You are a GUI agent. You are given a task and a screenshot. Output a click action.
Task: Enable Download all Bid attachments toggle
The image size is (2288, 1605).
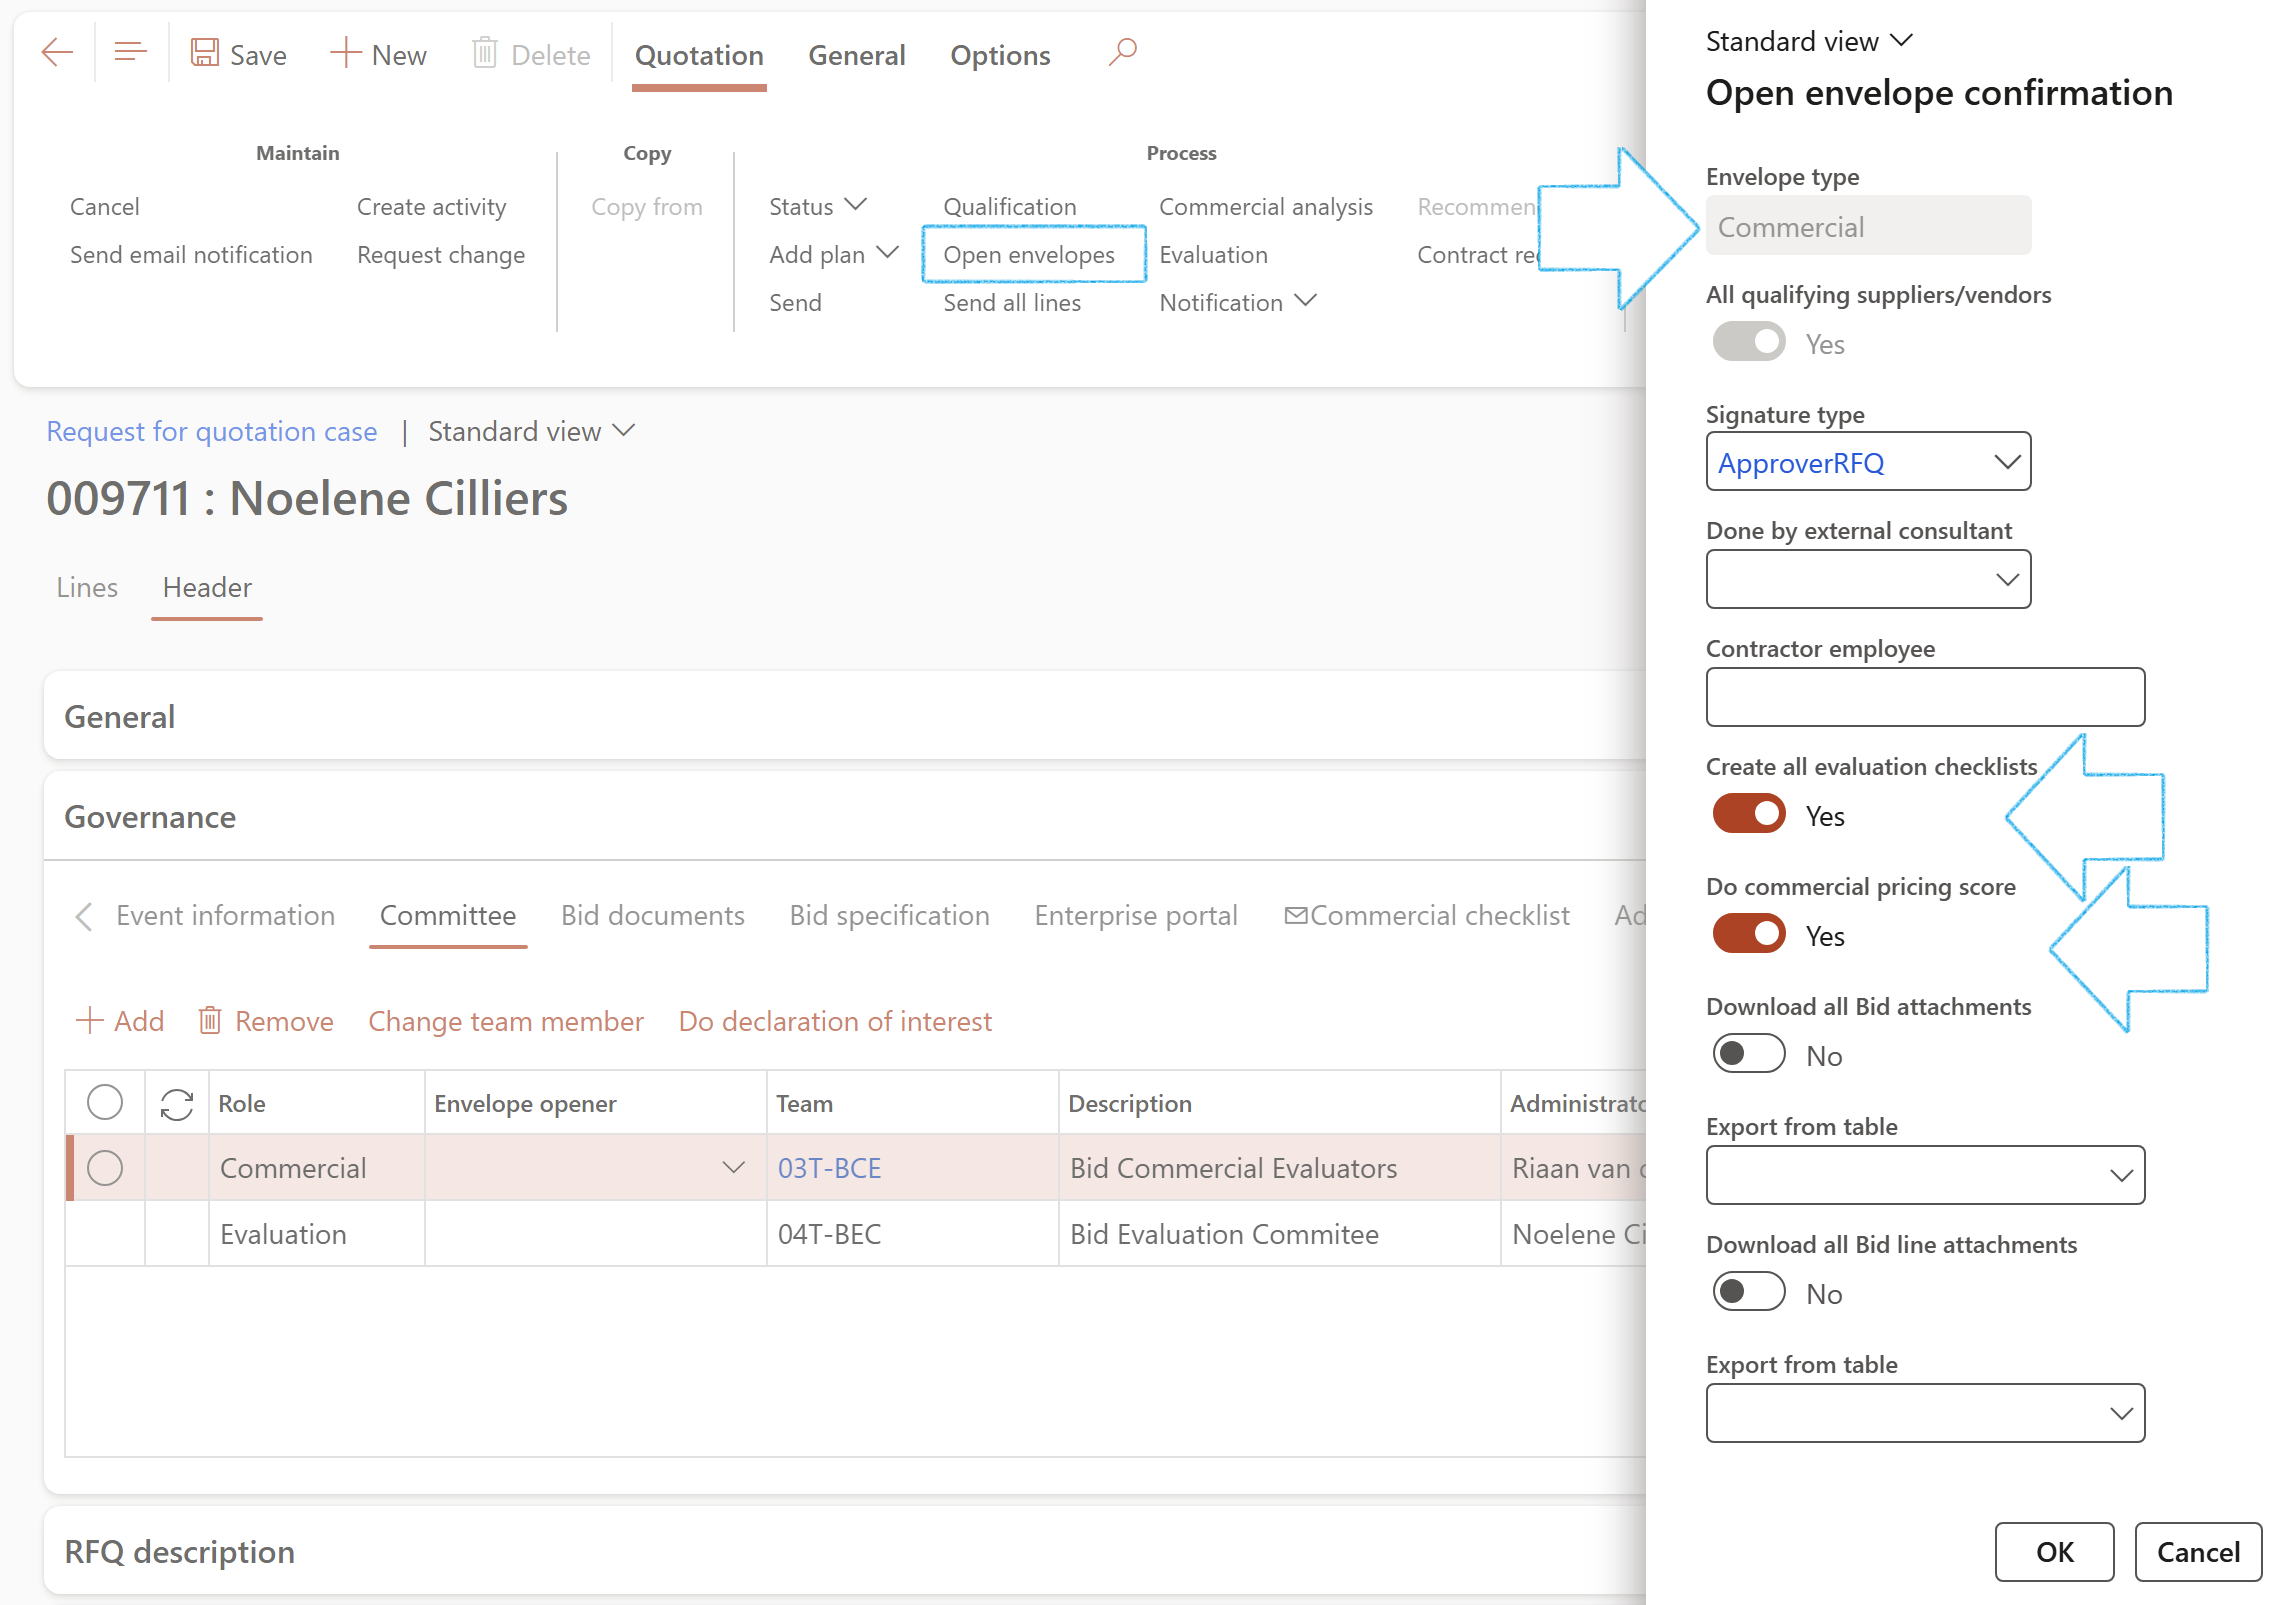(1749, 1055)
